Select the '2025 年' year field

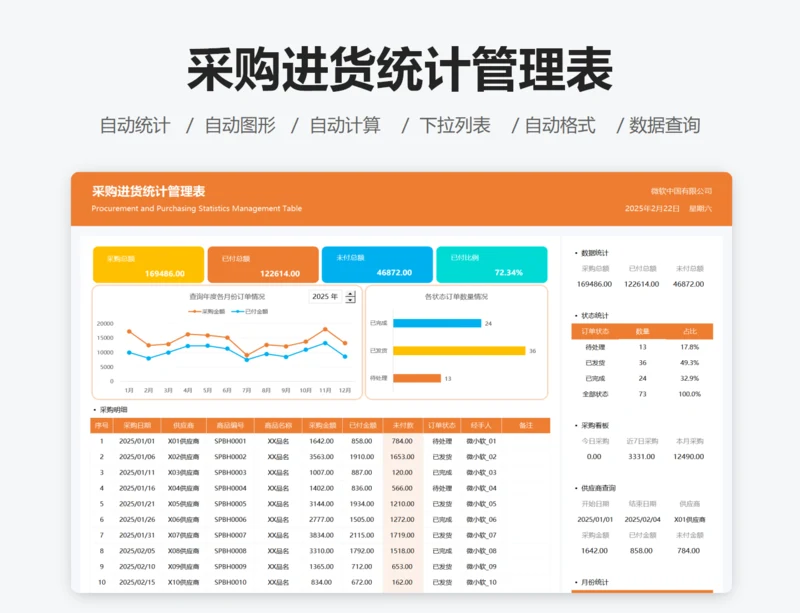pos(326,297)
